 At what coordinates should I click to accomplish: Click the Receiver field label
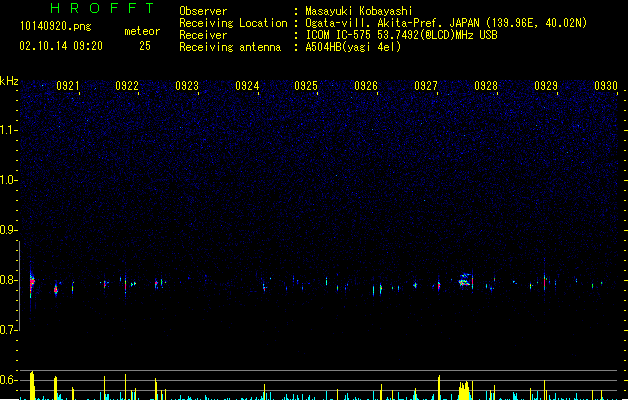coord(203,35)
